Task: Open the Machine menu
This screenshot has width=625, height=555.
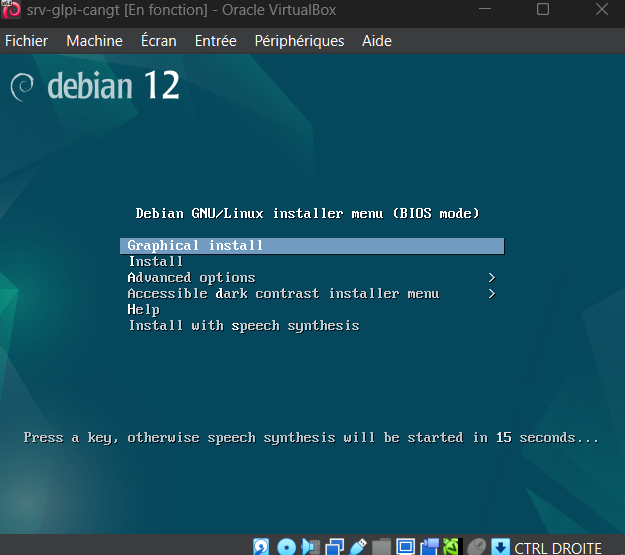Action: click(x=94, y=41)
